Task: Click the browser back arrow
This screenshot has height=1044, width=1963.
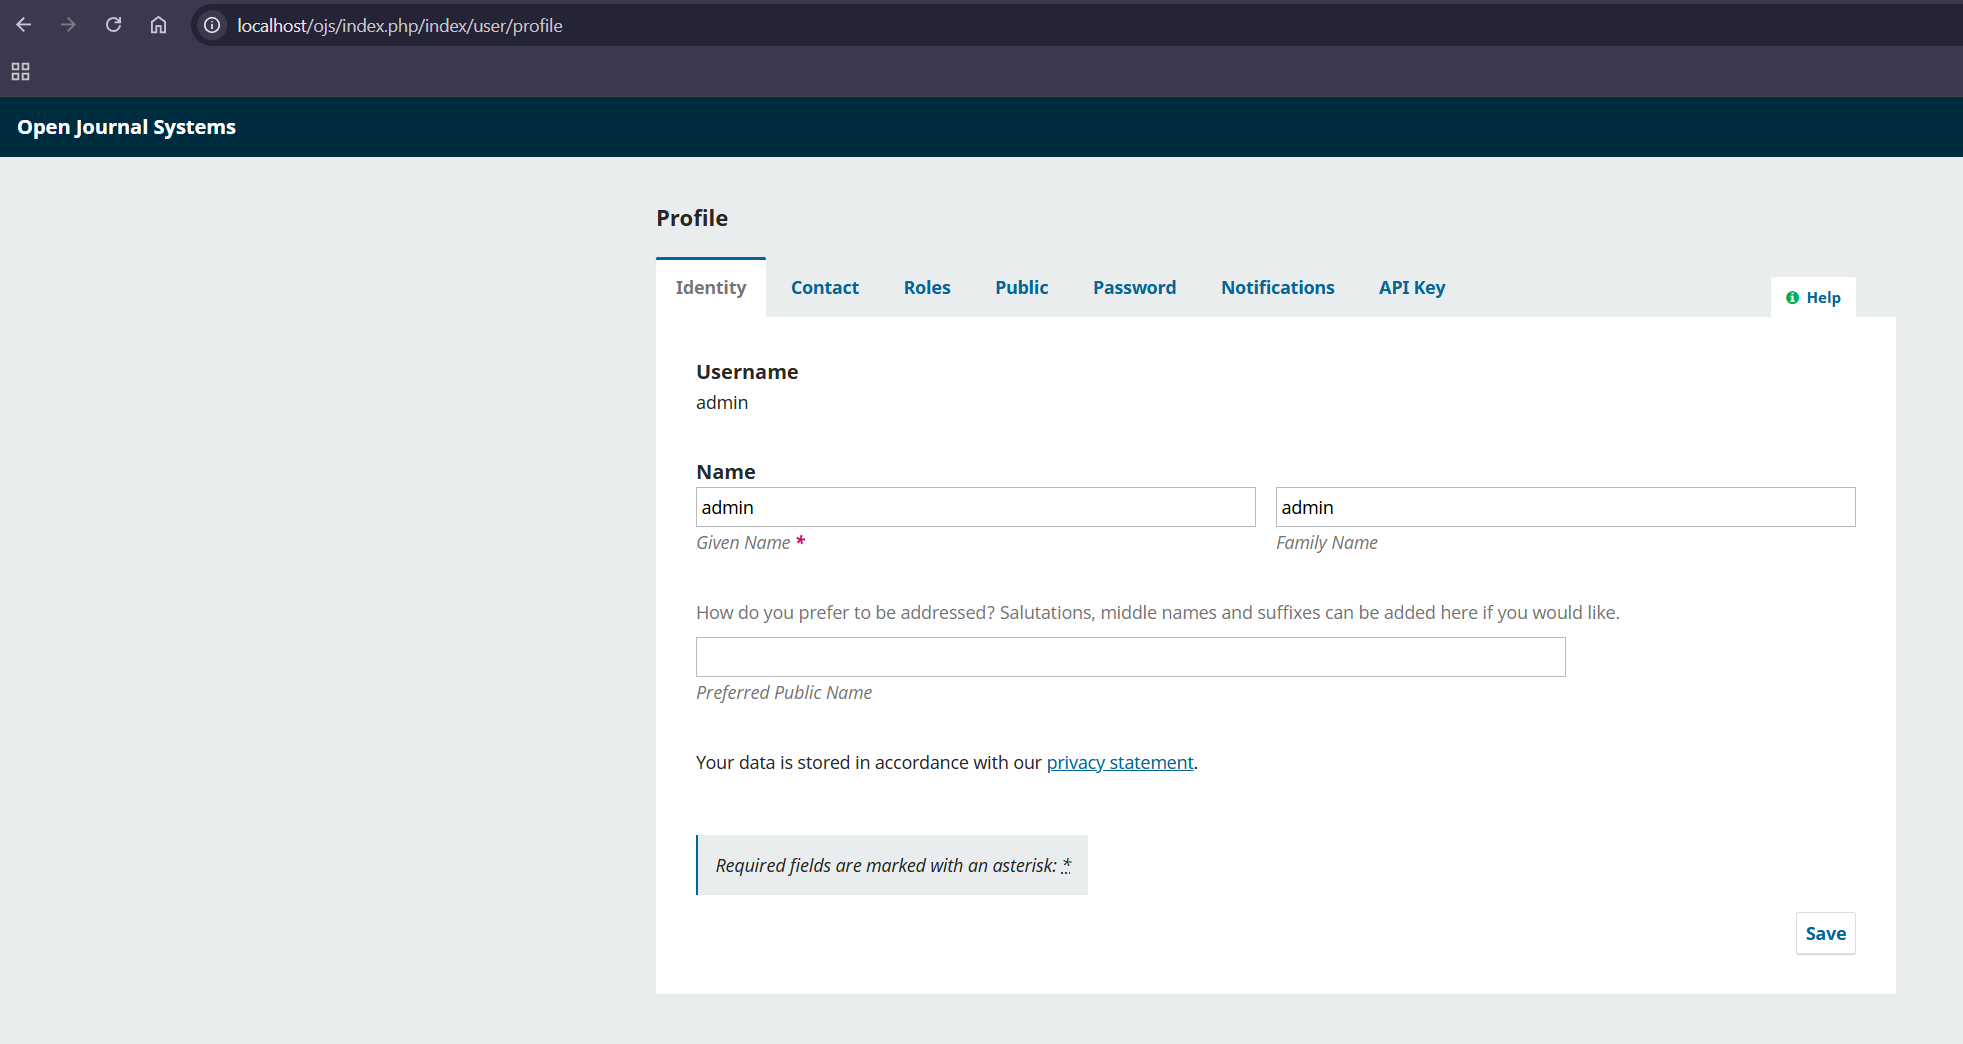Action: (24, 25)
